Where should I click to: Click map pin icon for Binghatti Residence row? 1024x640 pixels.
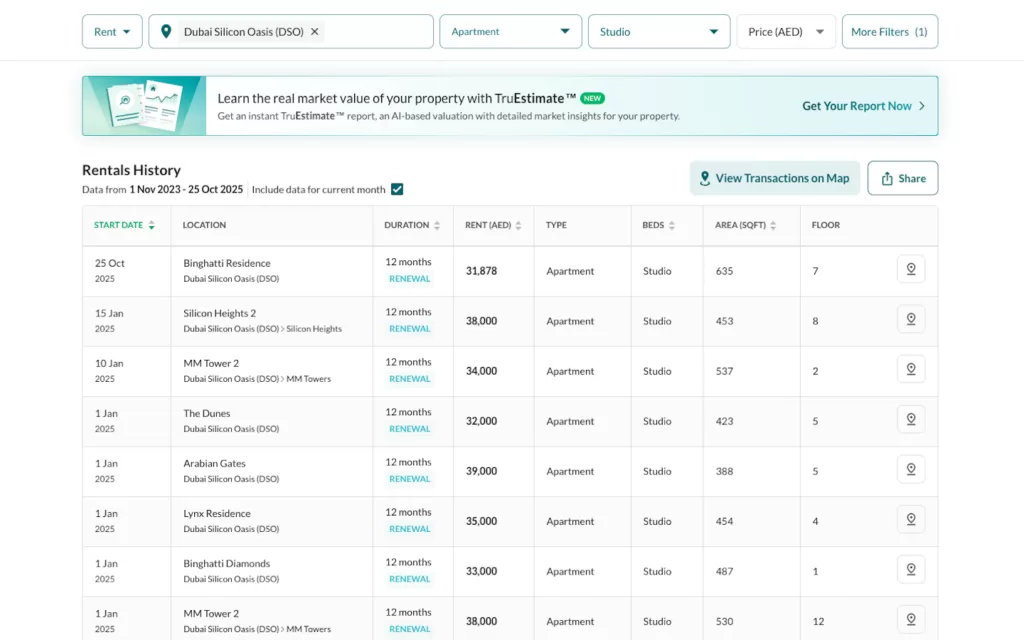click(910, 269)
